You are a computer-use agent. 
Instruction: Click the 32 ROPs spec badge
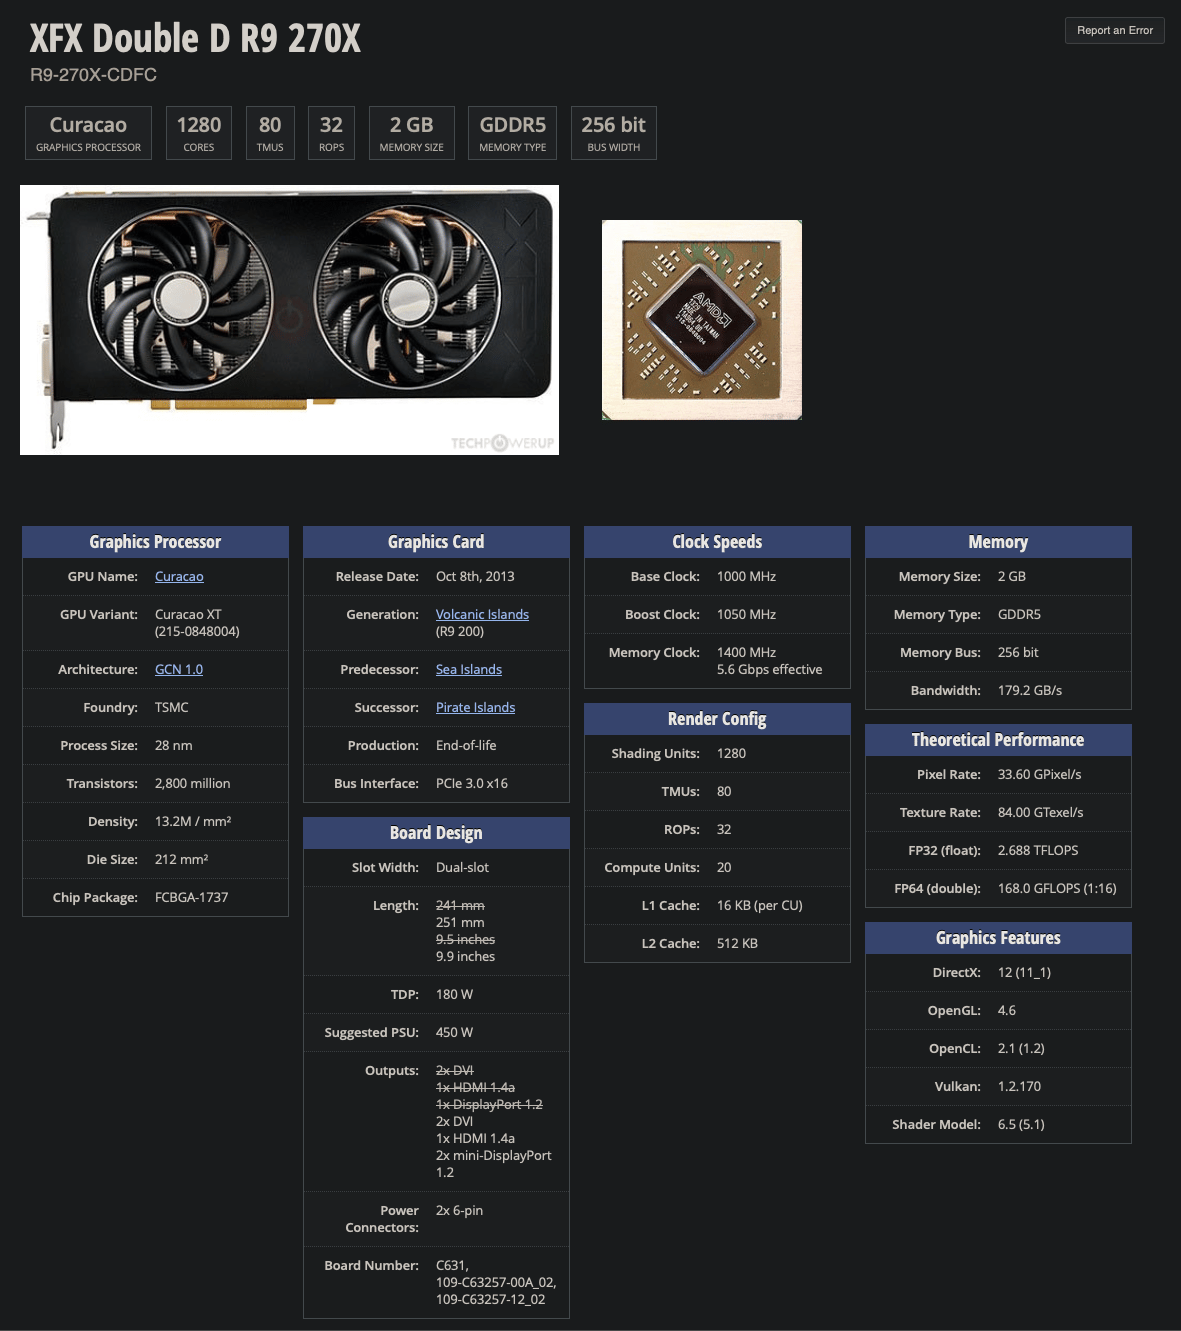point(331,133)
